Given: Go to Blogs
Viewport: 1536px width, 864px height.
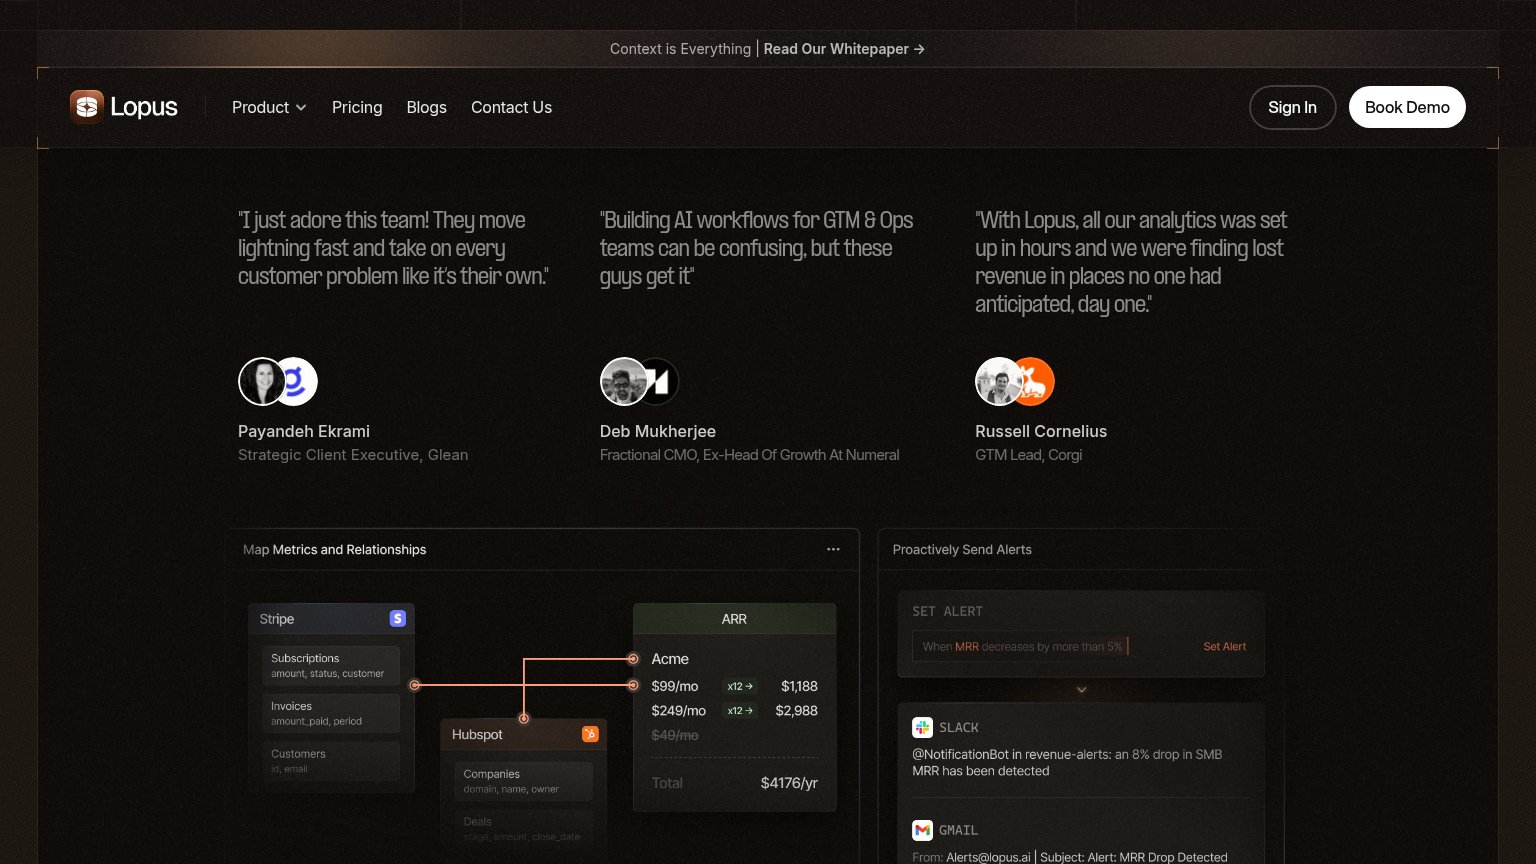Looking at the screenshot, I should (426, 107).
